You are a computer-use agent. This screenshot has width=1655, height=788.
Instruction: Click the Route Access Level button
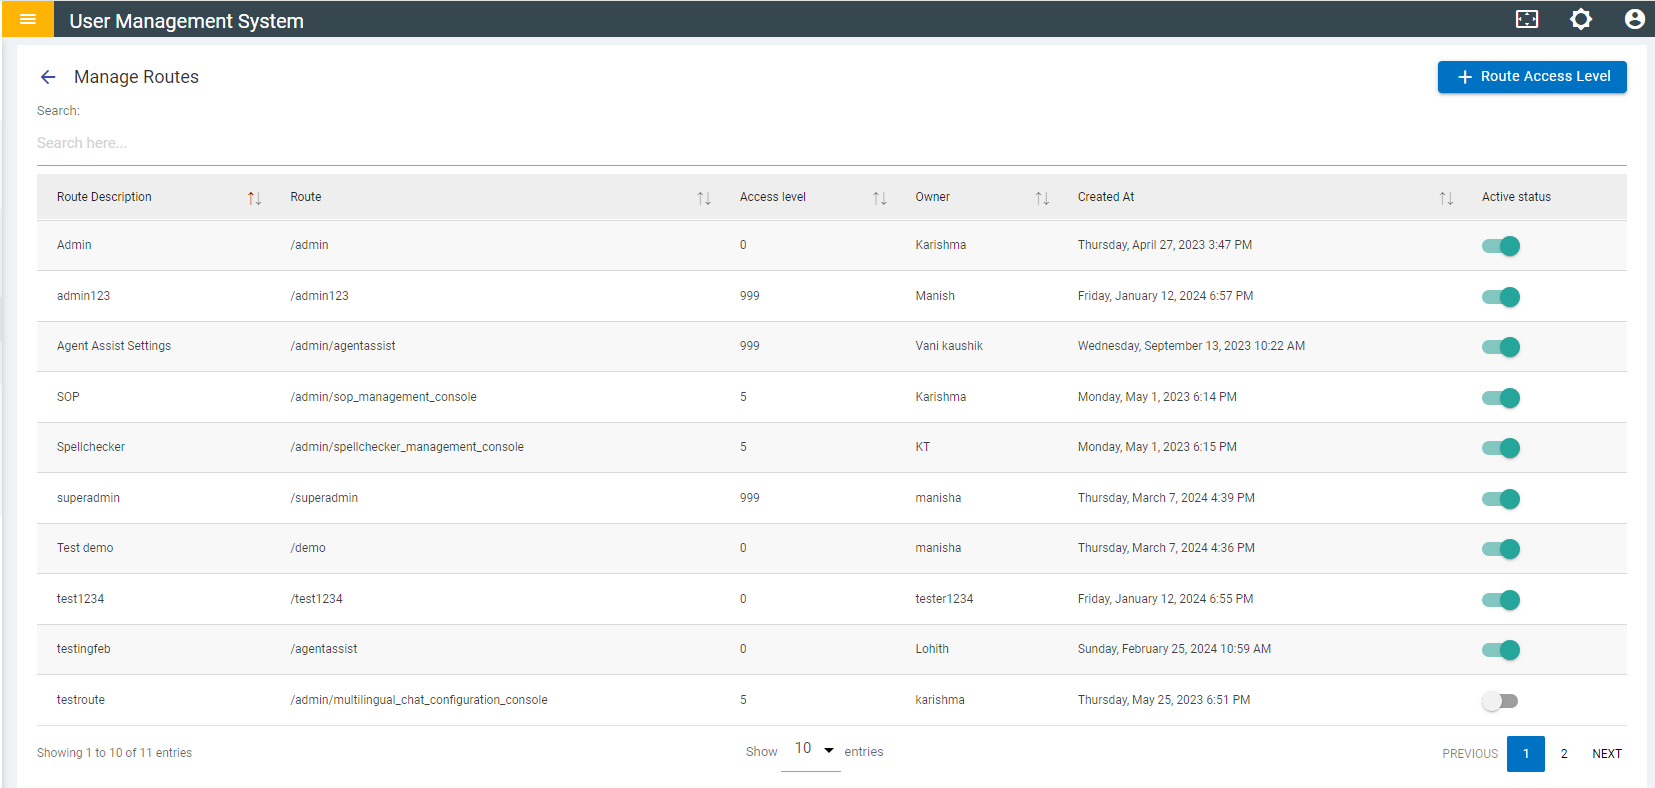point(1532,77)
